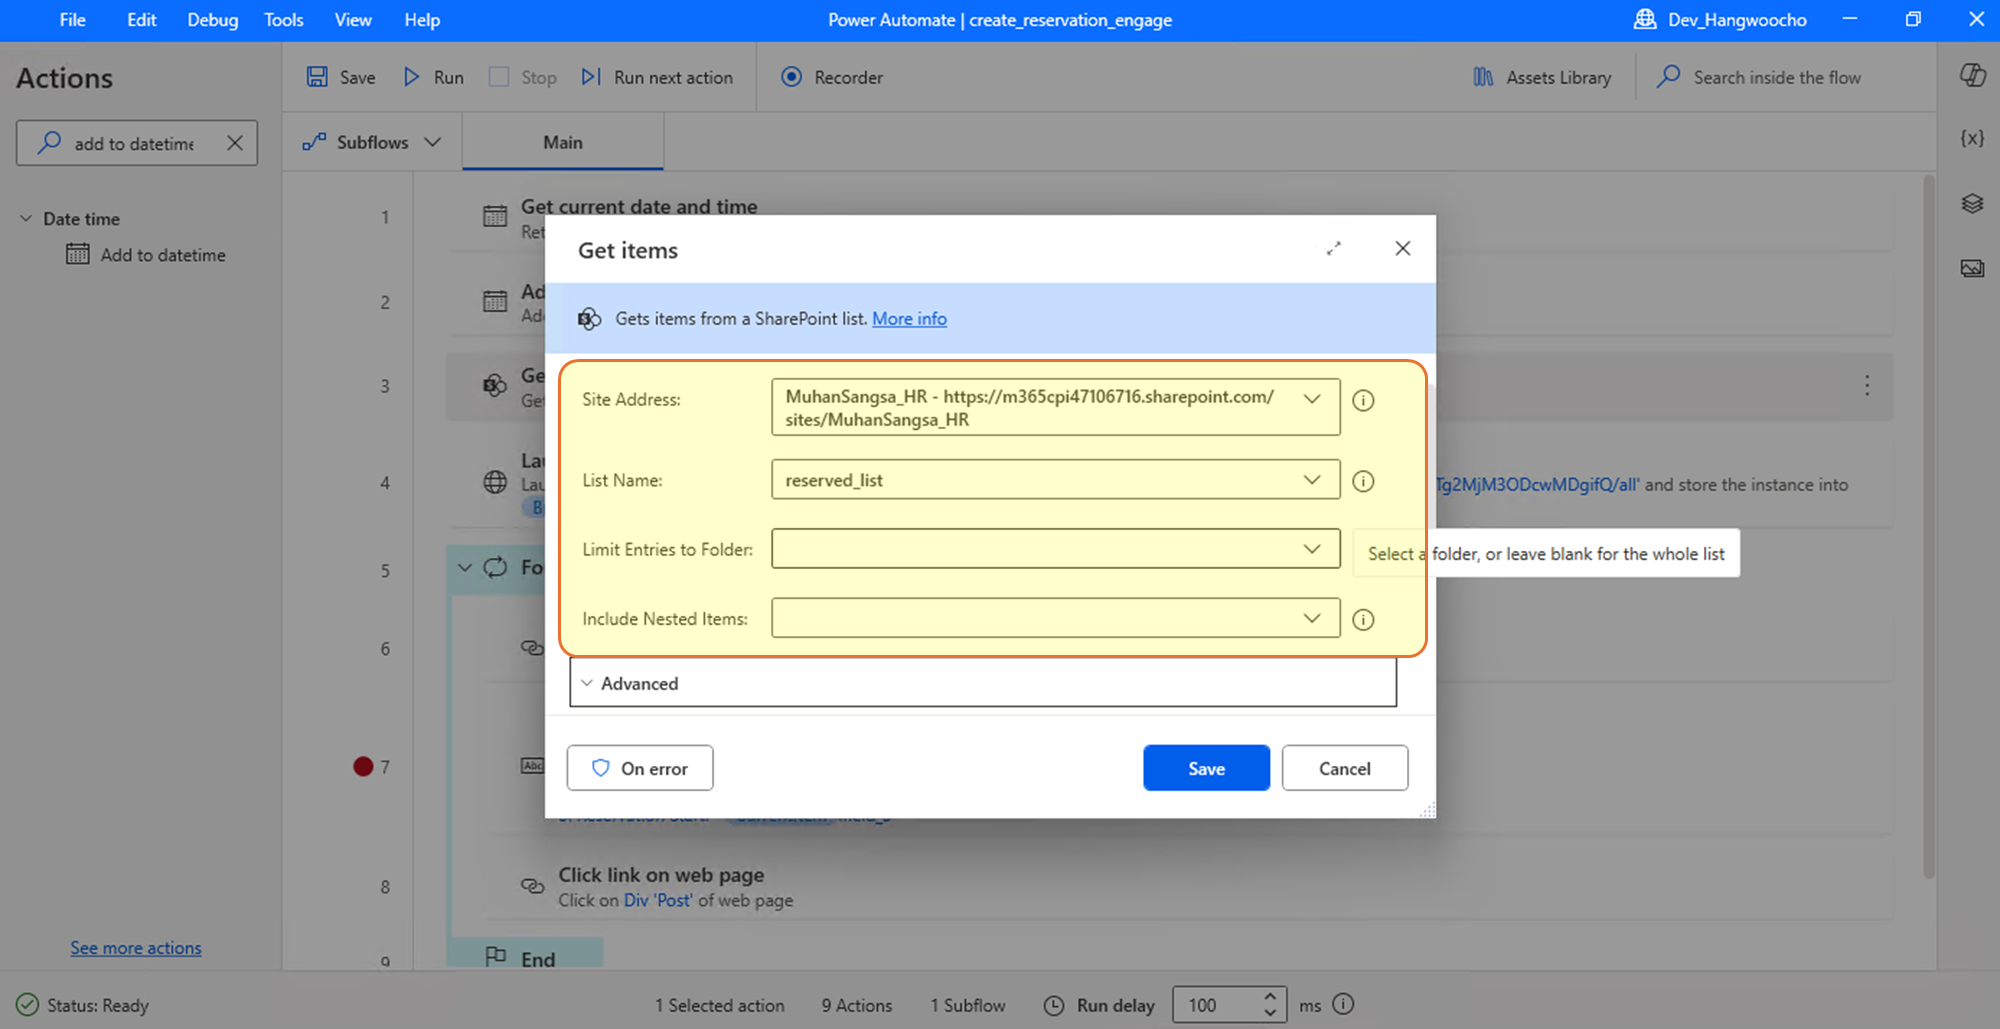
Task: Cancel the Get items dialog
Action: click(x=1344, y=768)
